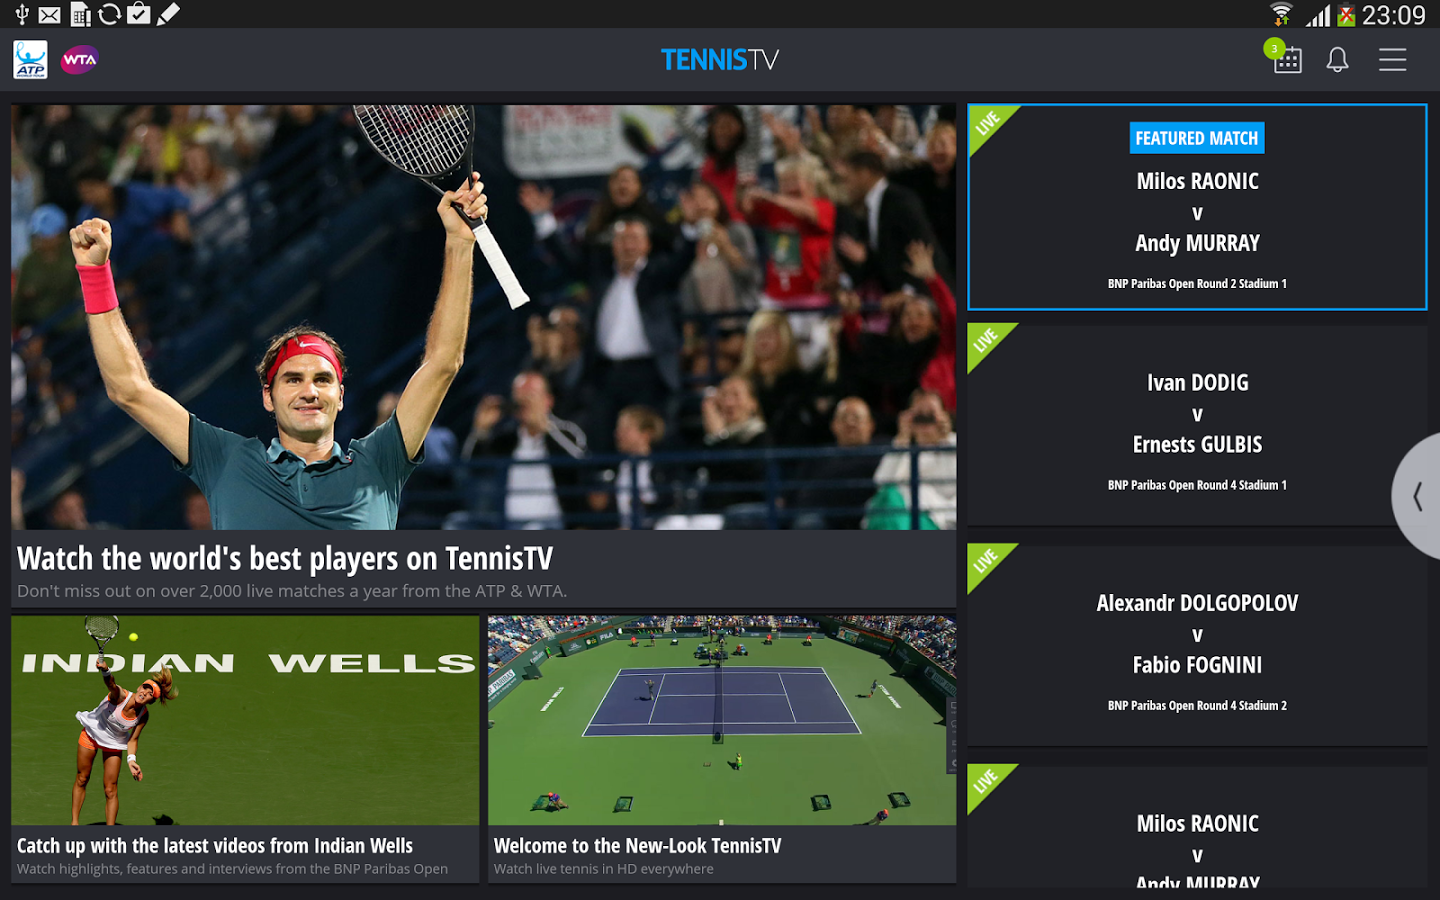Open 'Watch the world's best players' headline
This screenshot has width=1440, height=900.
pos(285,558)
